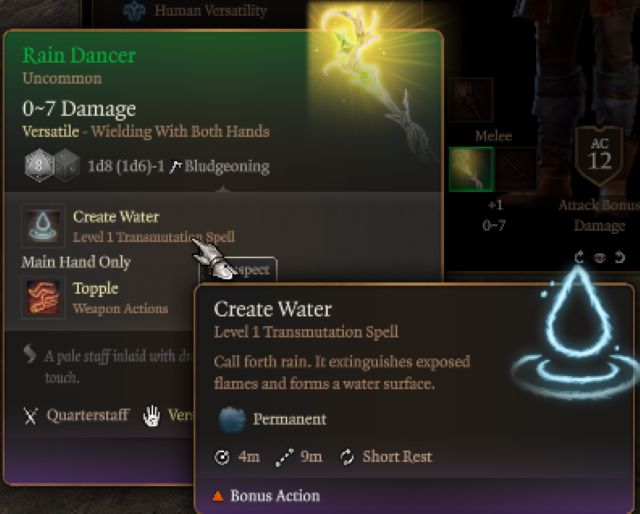Click the d8 dice icon
The width and height of the screenshot is (640, 514).
[38, 165]
